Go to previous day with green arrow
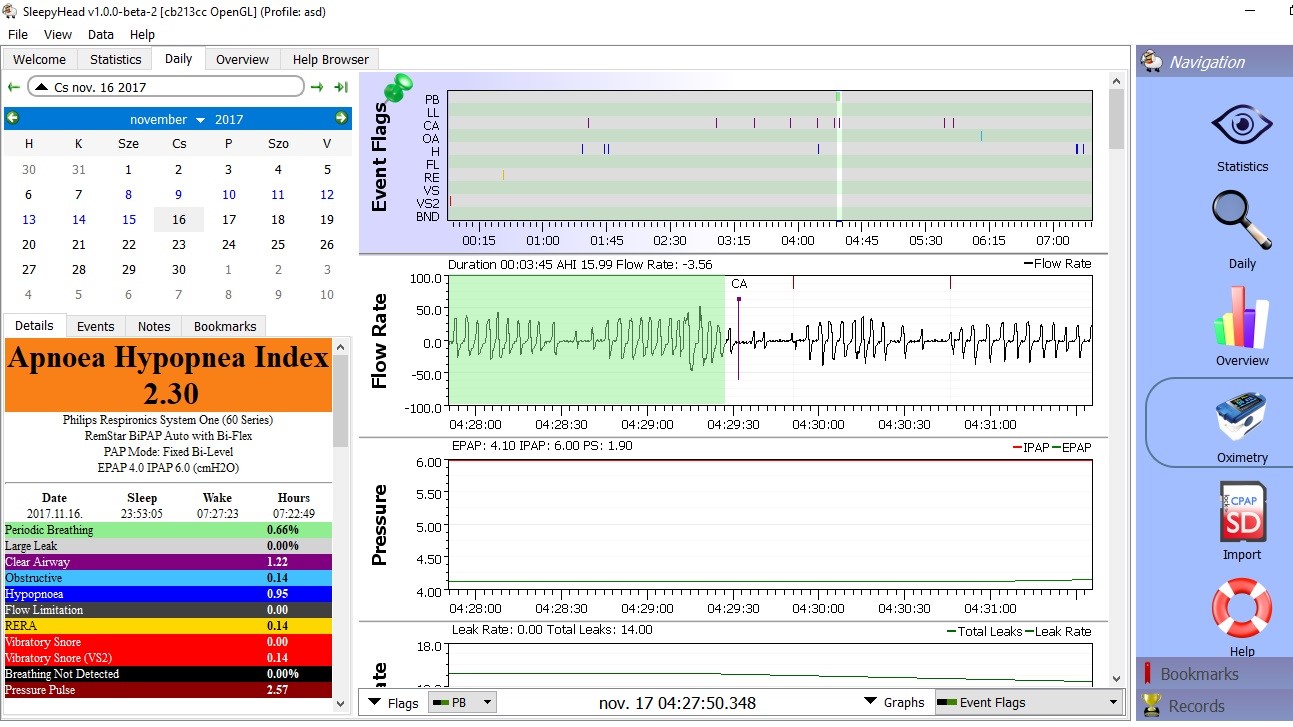The image size is (1293, 727). [13, 87]
